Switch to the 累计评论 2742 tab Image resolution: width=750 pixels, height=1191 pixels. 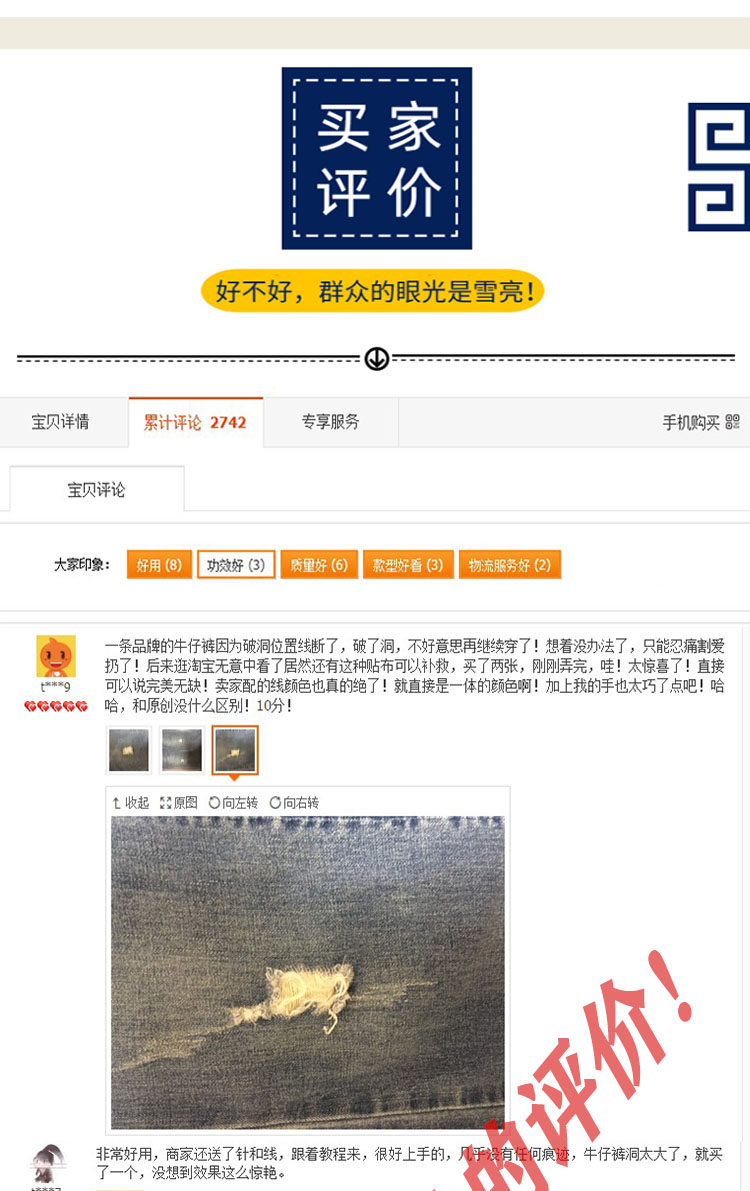pyautogui.click(x=195, y=422)
